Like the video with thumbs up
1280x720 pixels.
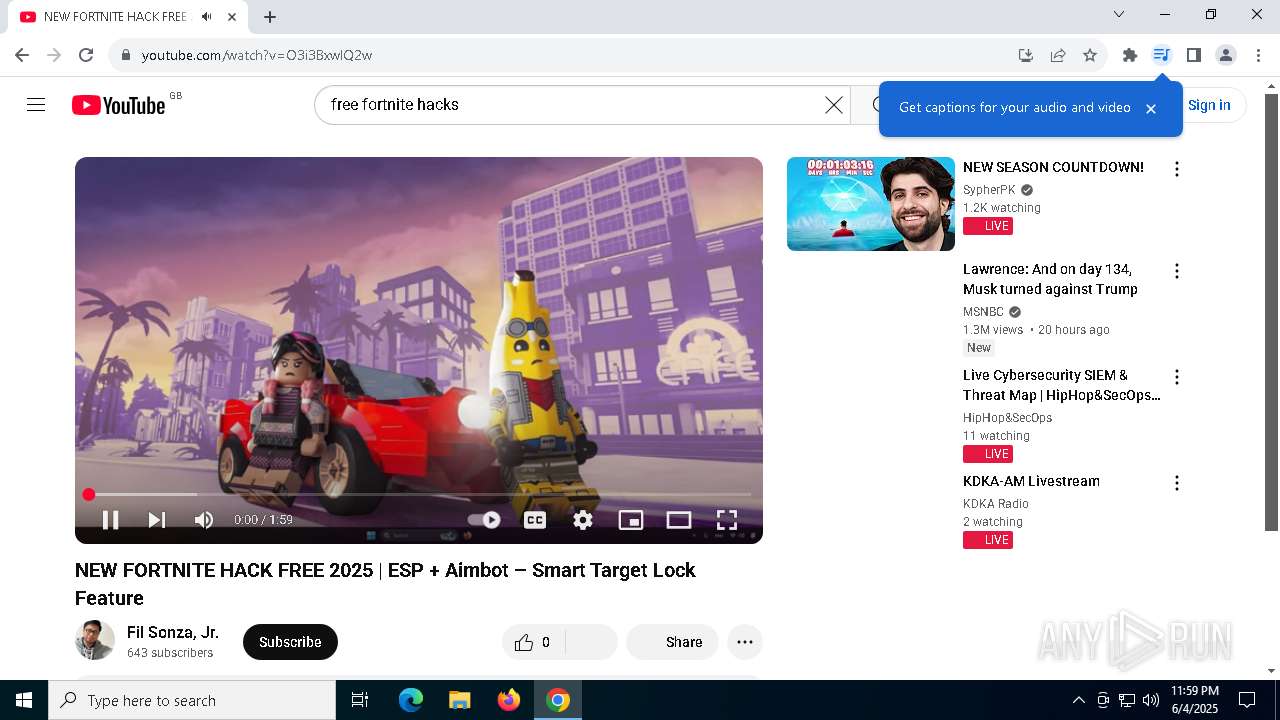click(x=533, y=642)
